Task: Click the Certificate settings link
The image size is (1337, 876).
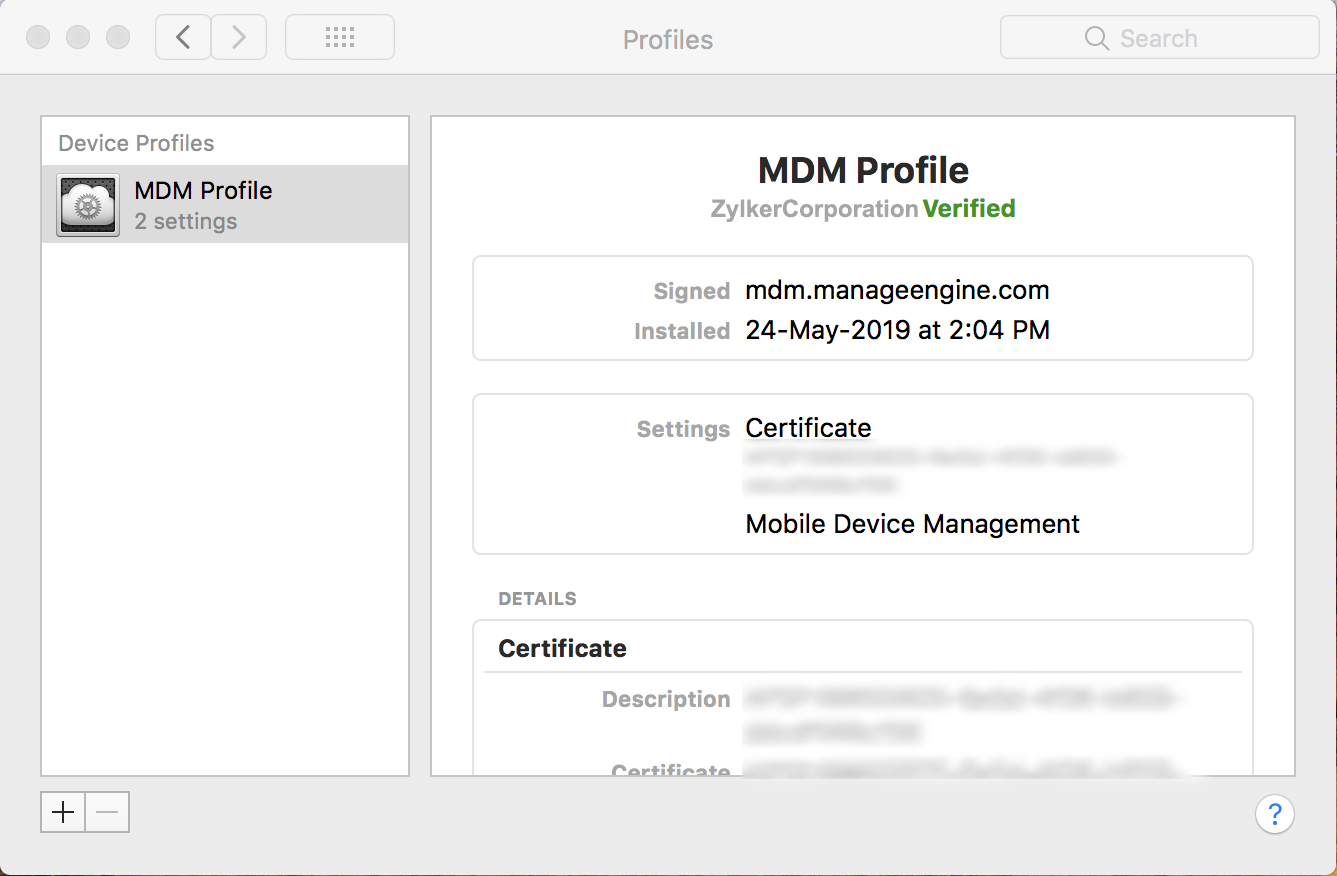Action: (808, 428)
